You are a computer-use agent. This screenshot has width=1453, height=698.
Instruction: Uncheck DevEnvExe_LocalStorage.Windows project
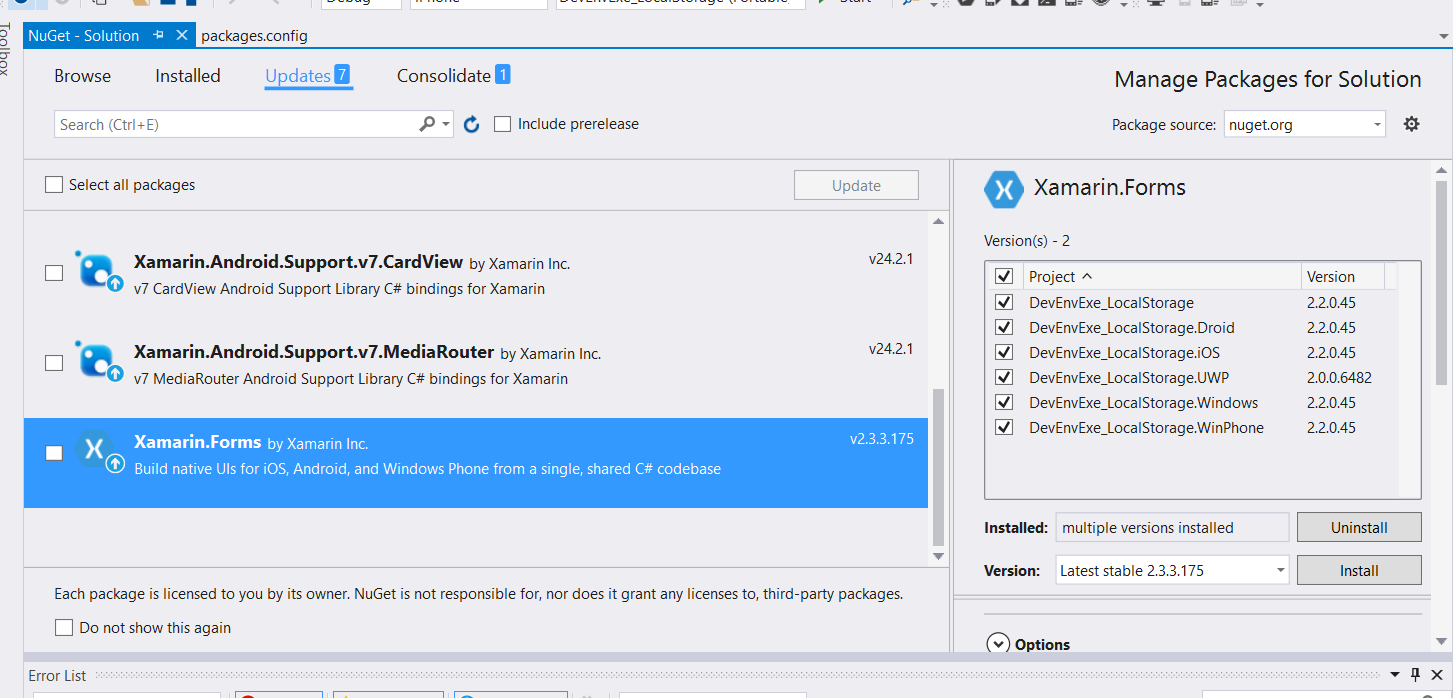[1004, 402]
